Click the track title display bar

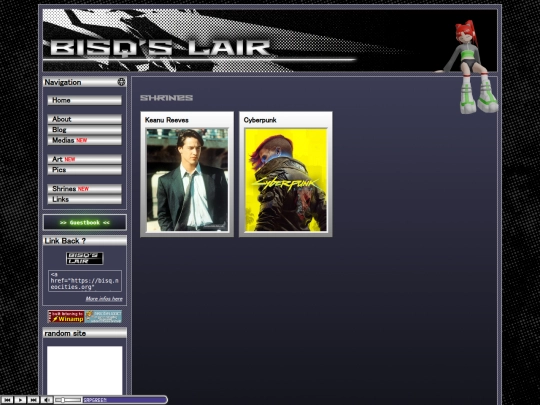coord(125,400)
